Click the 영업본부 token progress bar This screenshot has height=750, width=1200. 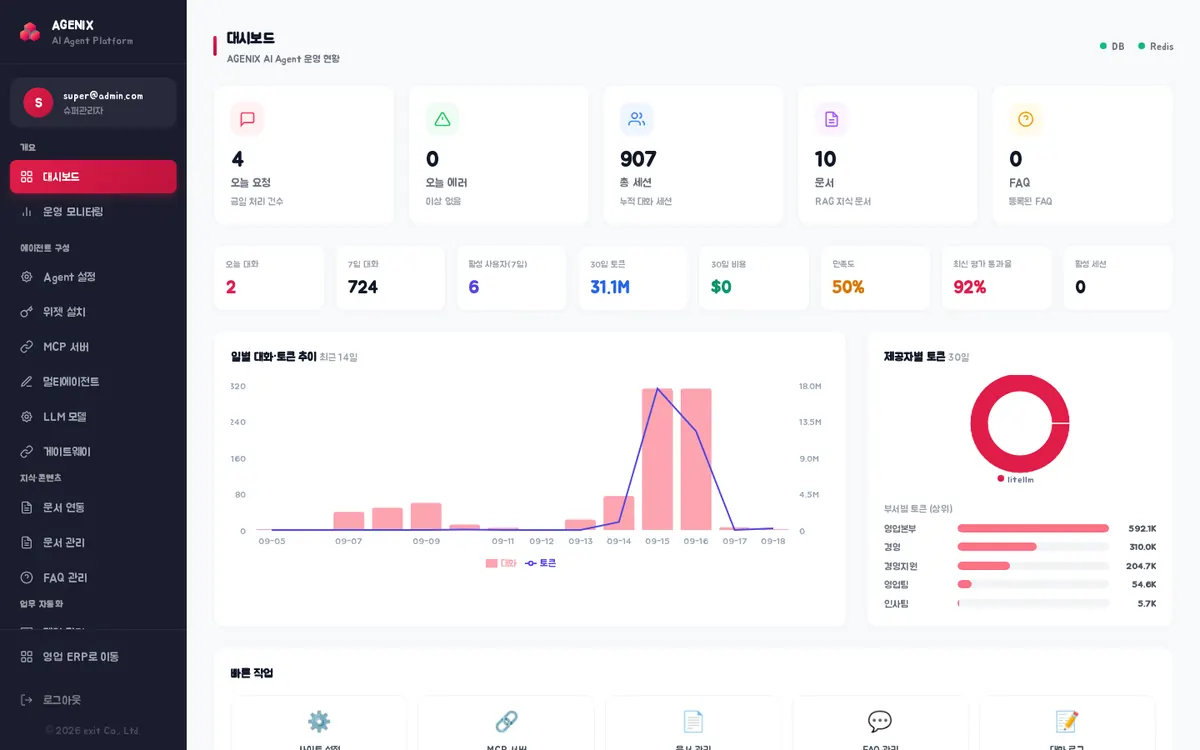(x=1033, y=528)
